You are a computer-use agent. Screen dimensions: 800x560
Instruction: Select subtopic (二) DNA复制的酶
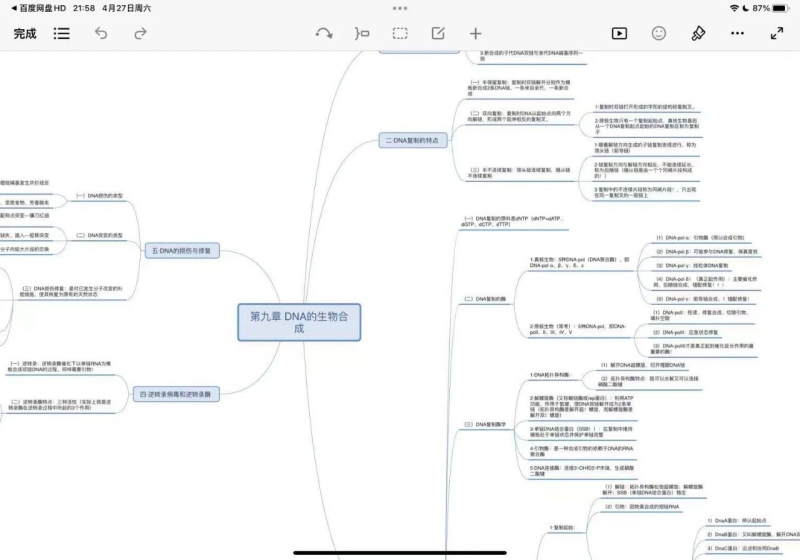click(485, 299)
